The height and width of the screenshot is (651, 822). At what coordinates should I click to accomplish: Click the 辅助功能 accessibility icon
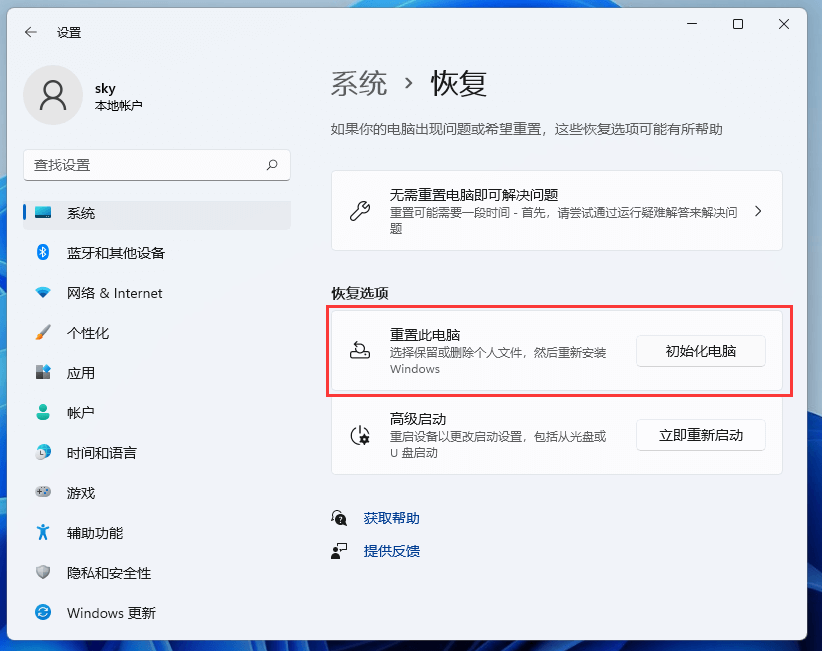pyautogui.click(x=42, y=533)
